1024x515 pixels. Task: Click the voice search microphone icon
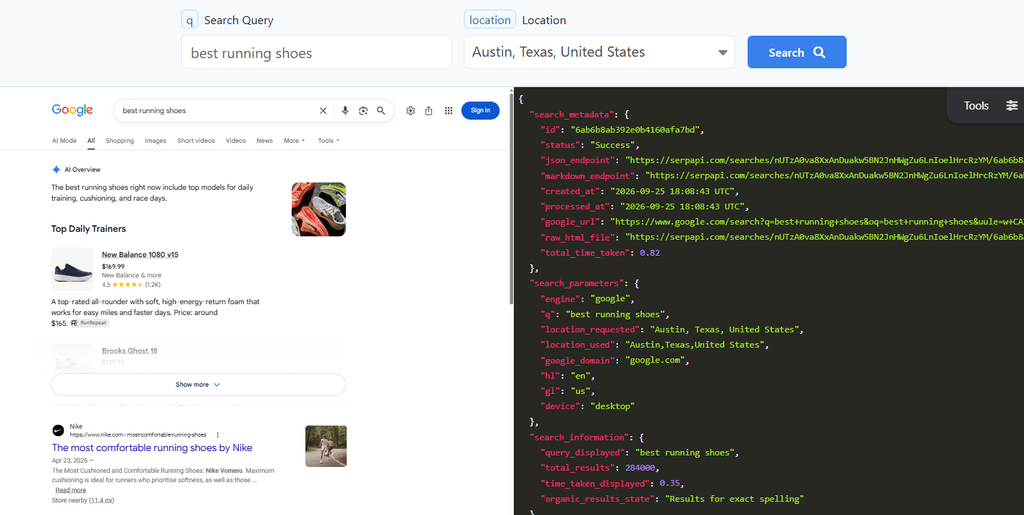tap(345, 111)
